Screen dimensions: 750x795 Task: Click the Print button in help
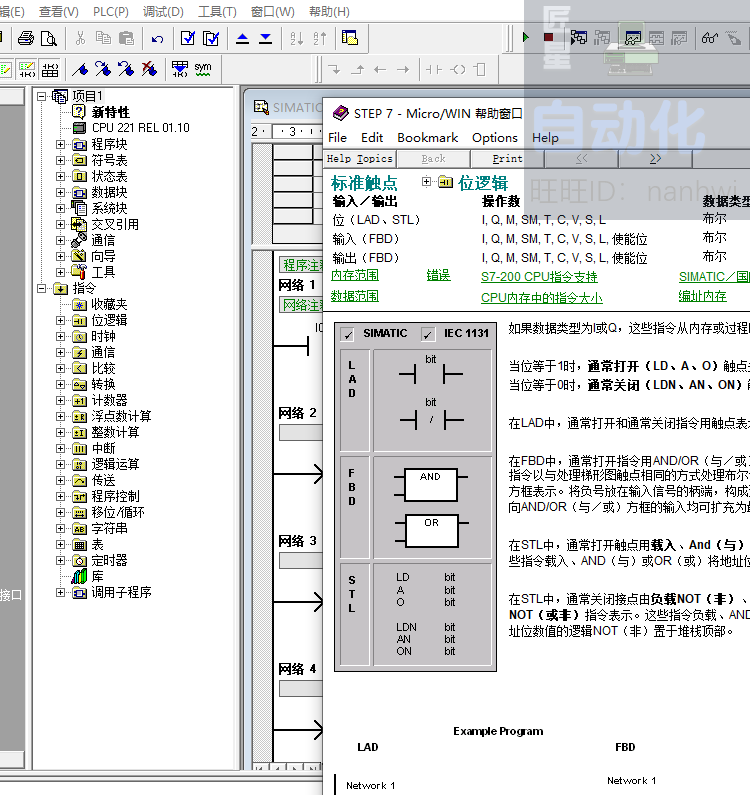pos(507,159)
